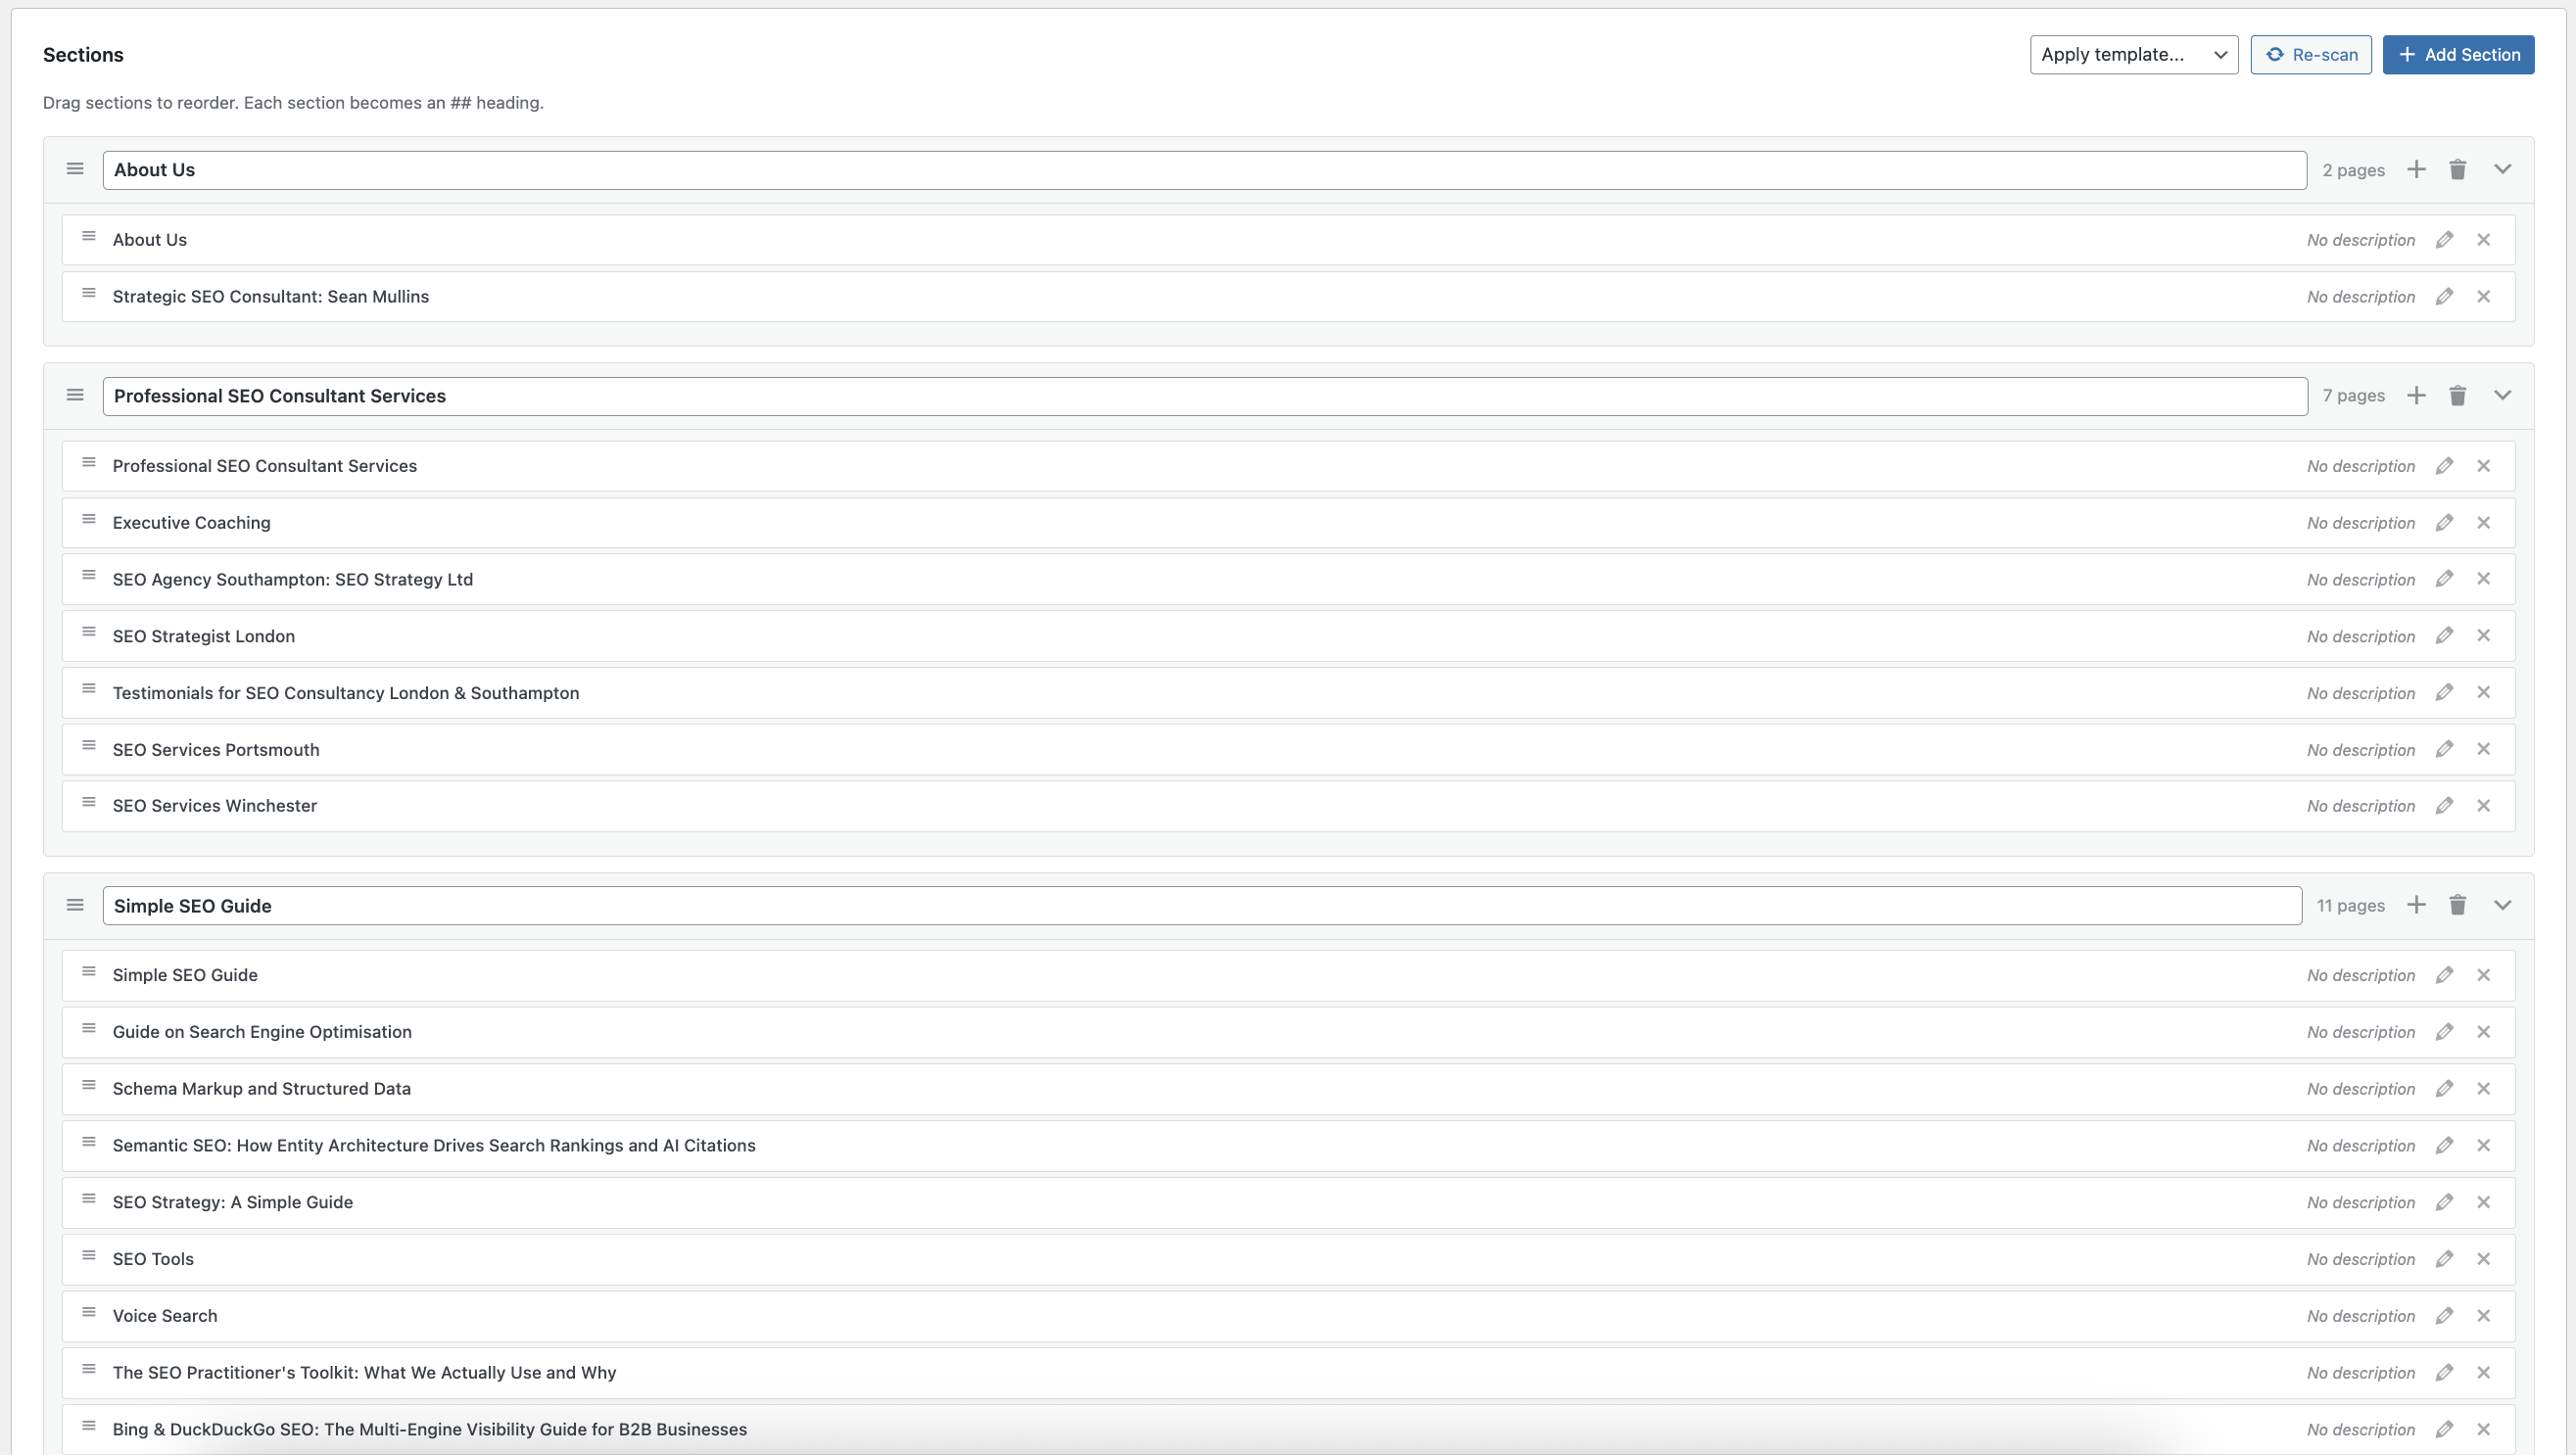Screen dimensions: 2576x1455
Task: Delete the About Us section
Action: pyautogui.click(x=2459, y=169)
